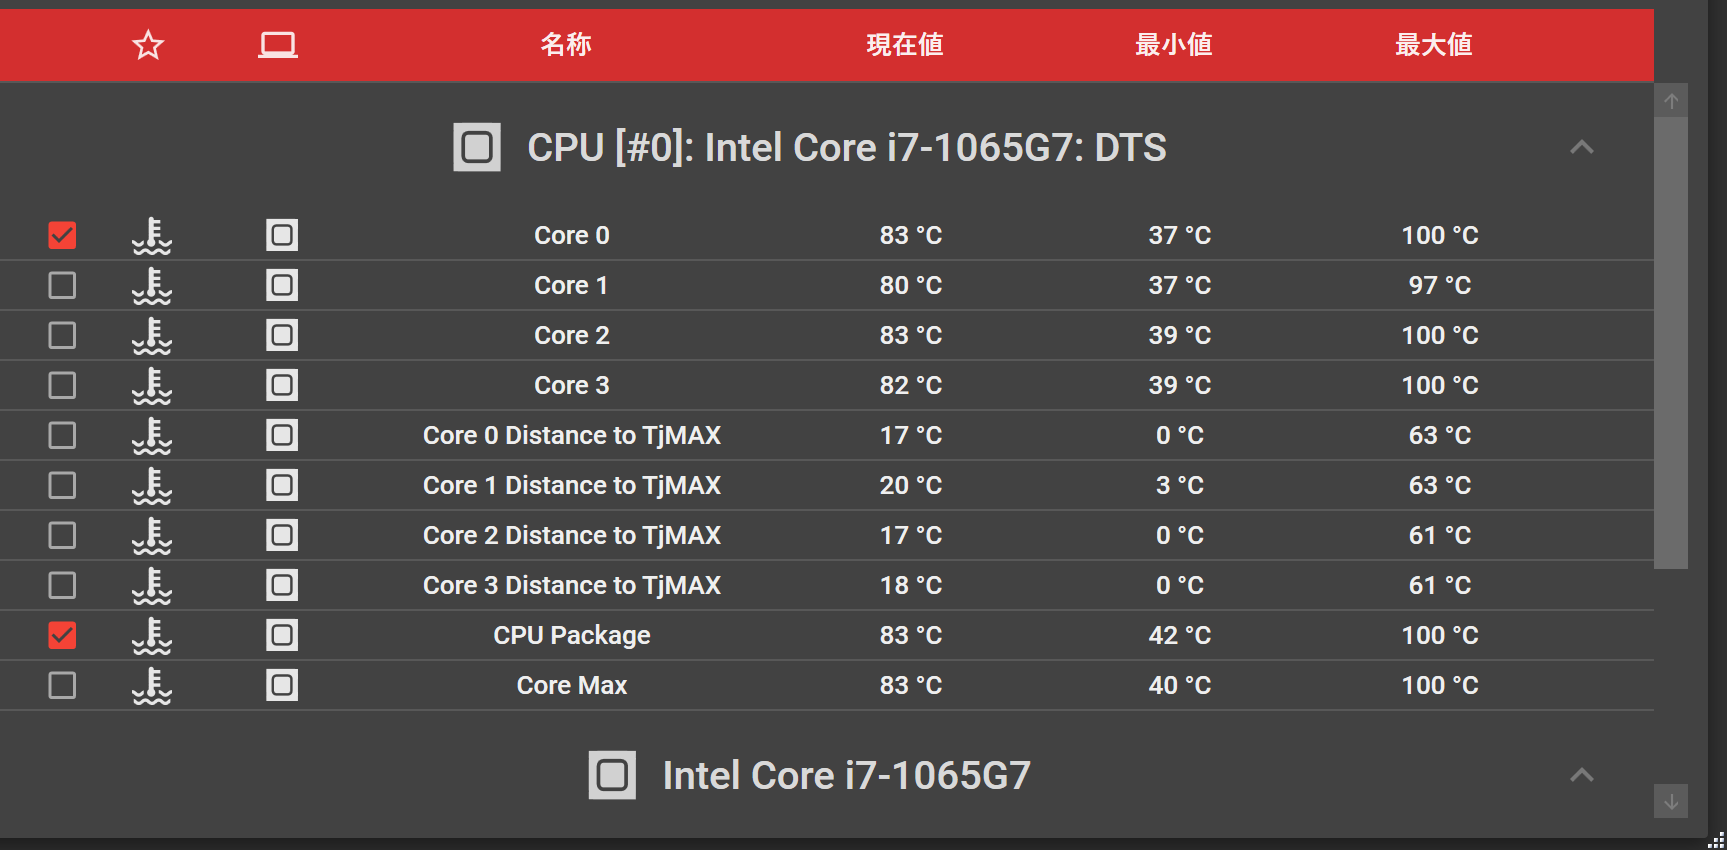Click chip icon beside Intel Core i7-1065G7 heading
The height and width of the screenshot is (850, 1727).
pyautogui.click(x=612, y=775)
